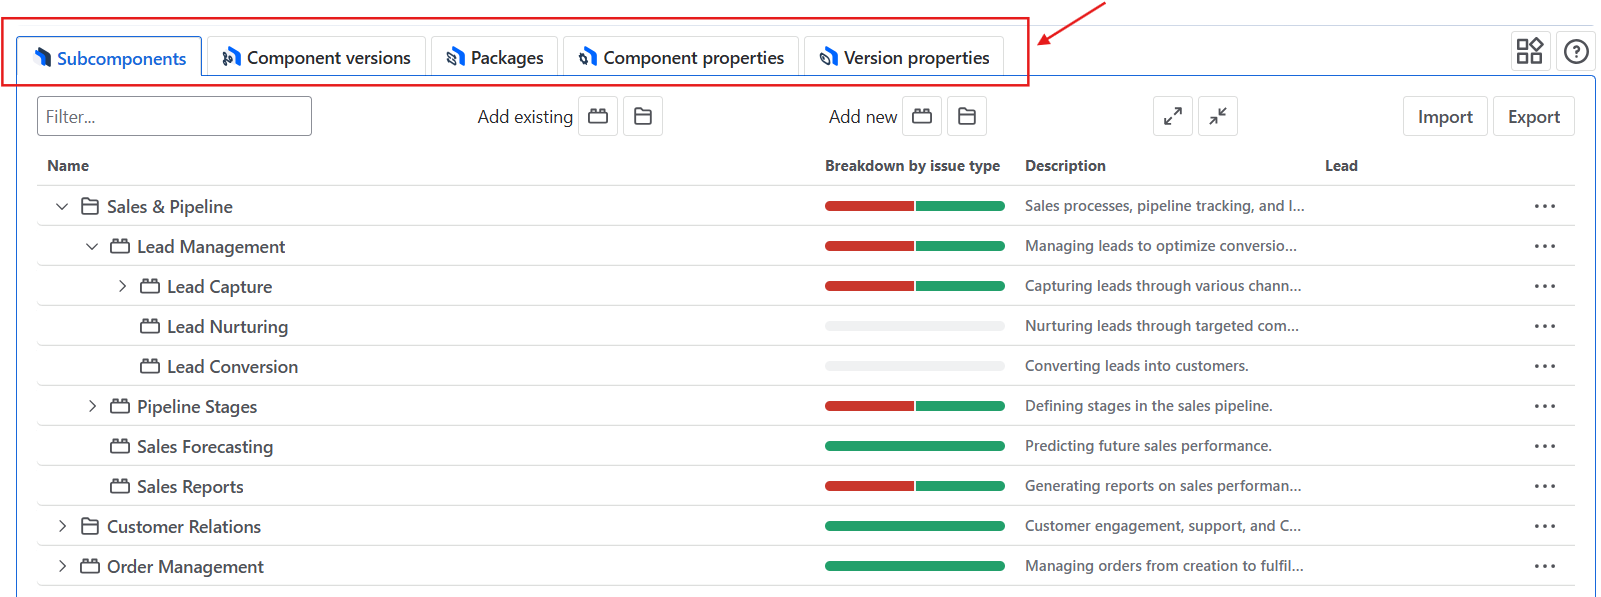Click Sales Forecasting green breakdown bar
The image size is (1601, 597).
click(x=915, y=446)
